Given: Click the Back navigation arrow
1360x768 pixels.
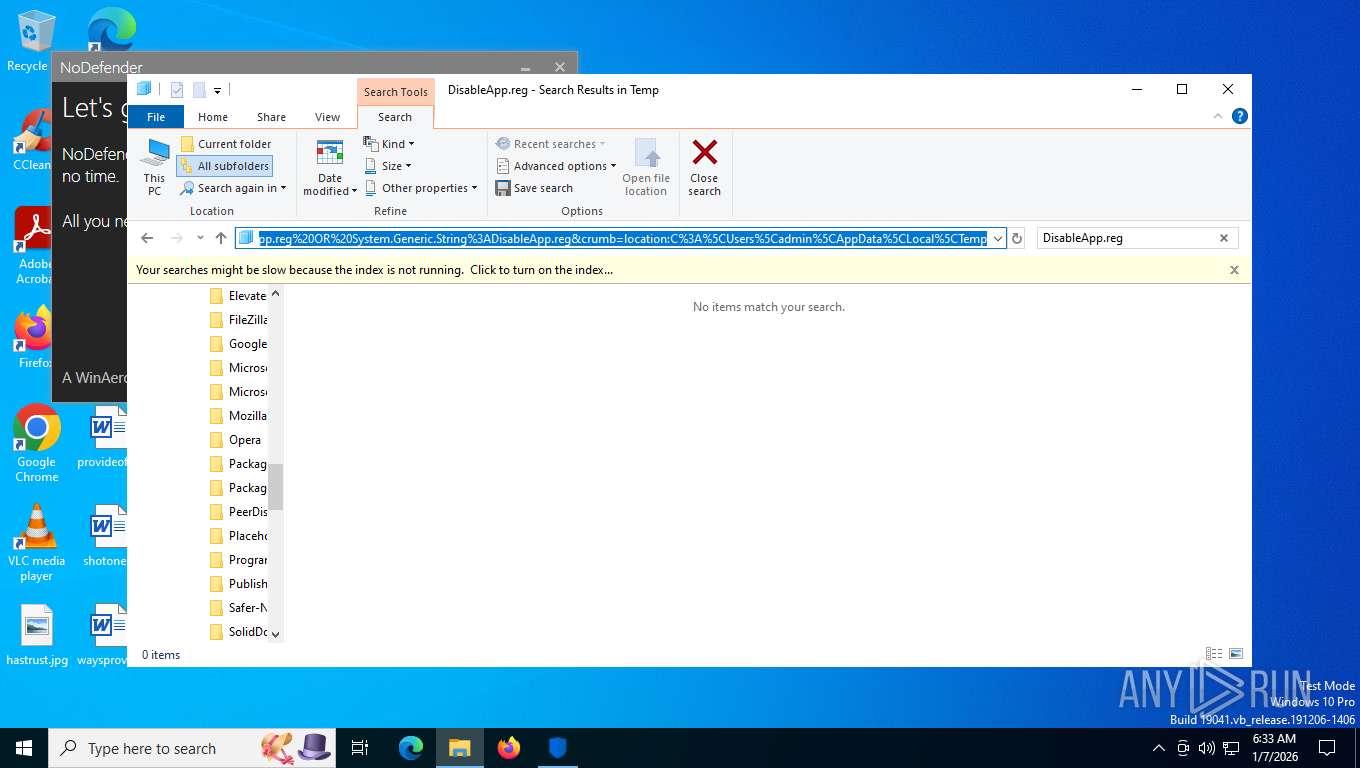Looking at the screenshot, I should 147,238.
